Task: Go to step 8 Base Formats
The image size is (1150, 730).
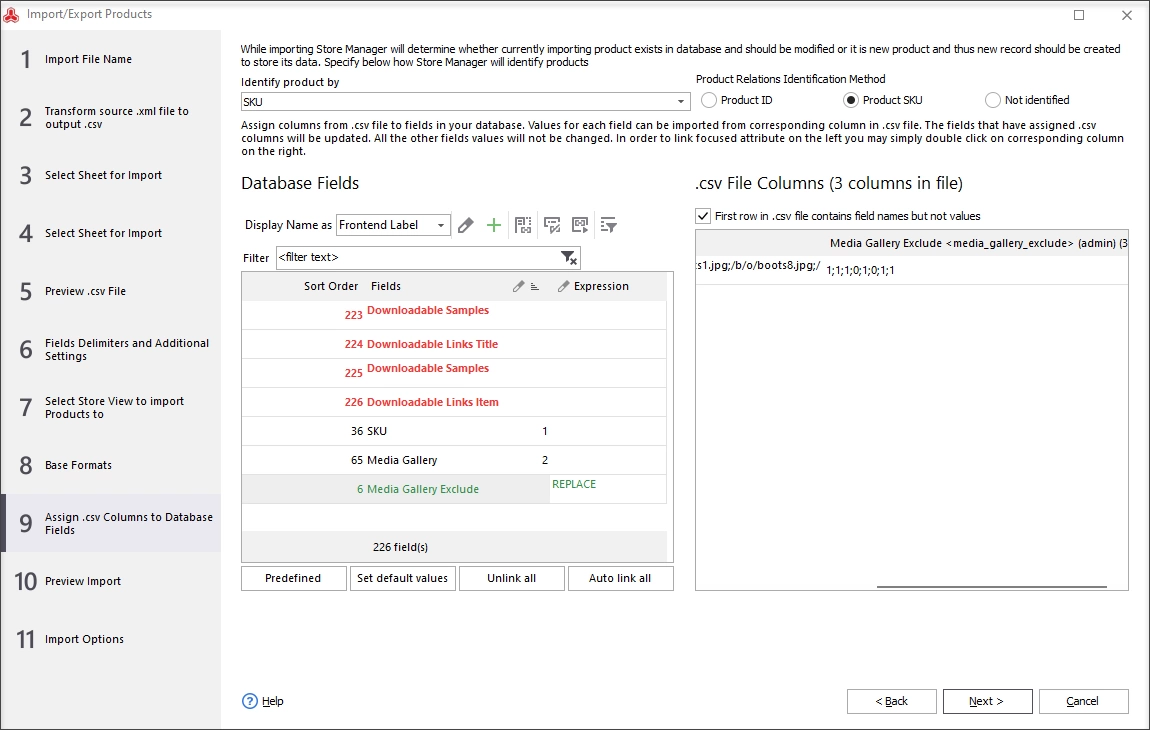Action: 111,465
